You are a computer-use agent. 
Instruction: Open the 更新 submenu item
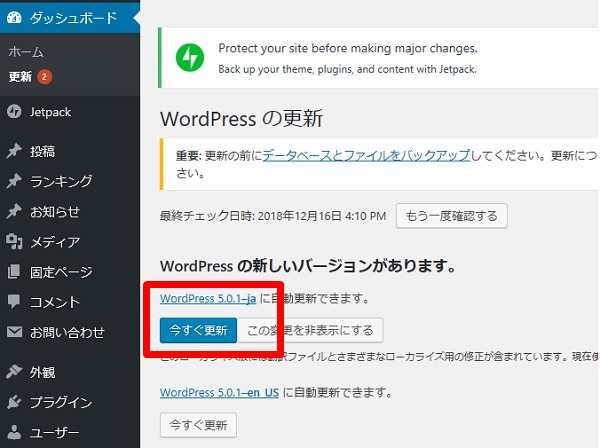pos(20,77)
